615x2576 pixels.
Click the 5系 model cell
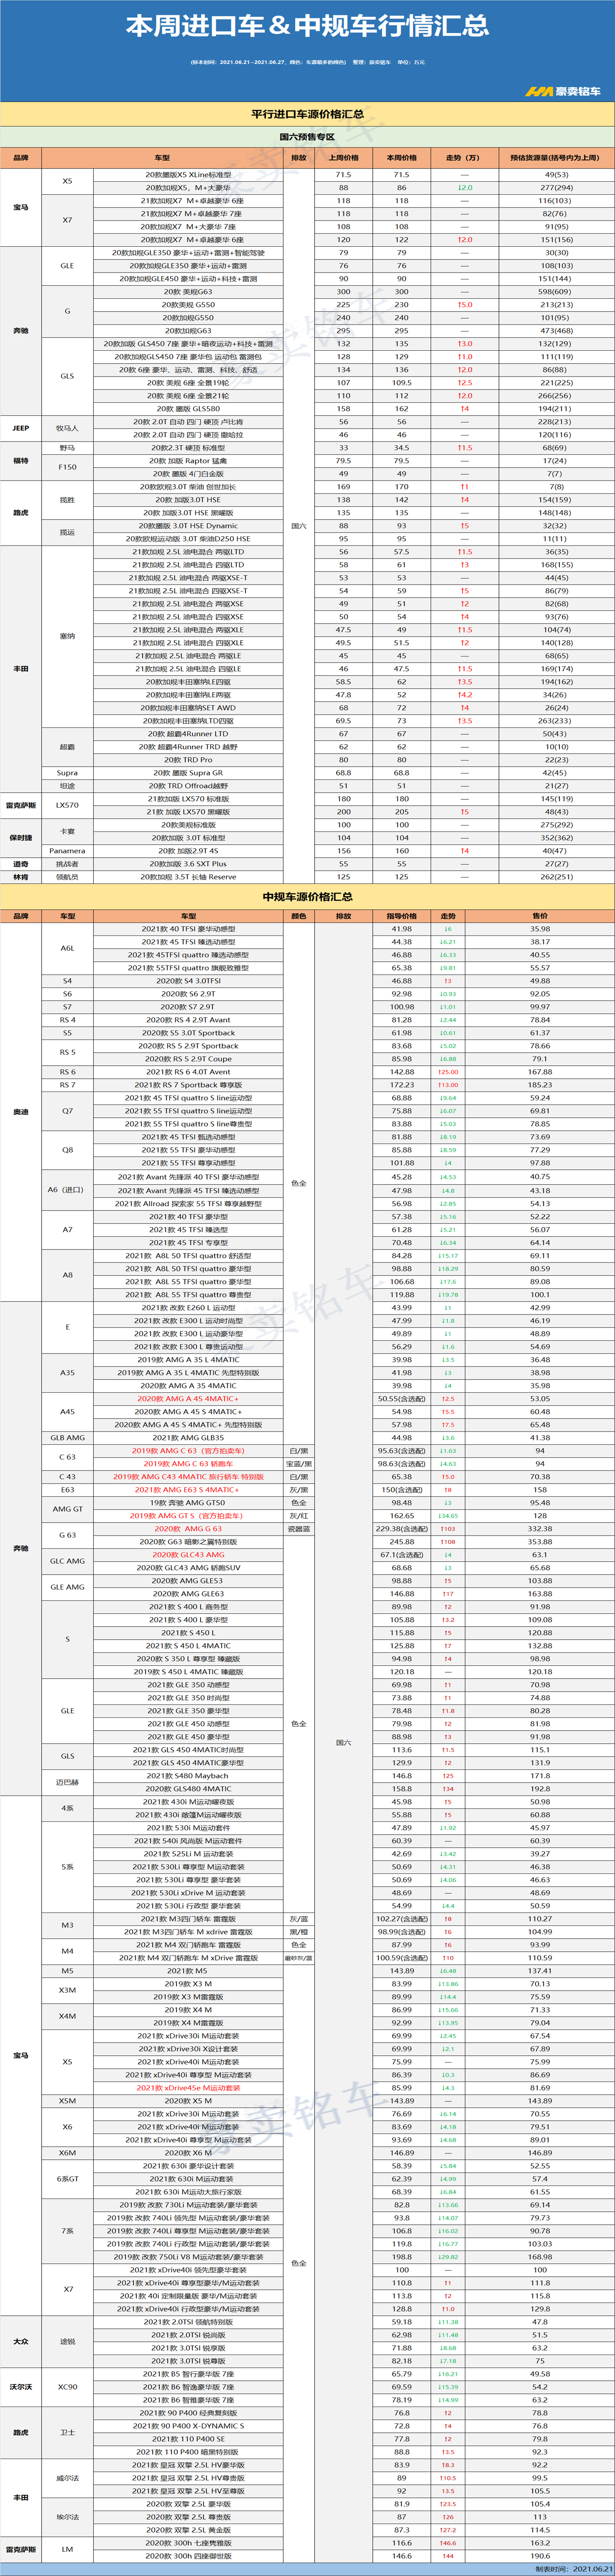(x=67, y=1867)
